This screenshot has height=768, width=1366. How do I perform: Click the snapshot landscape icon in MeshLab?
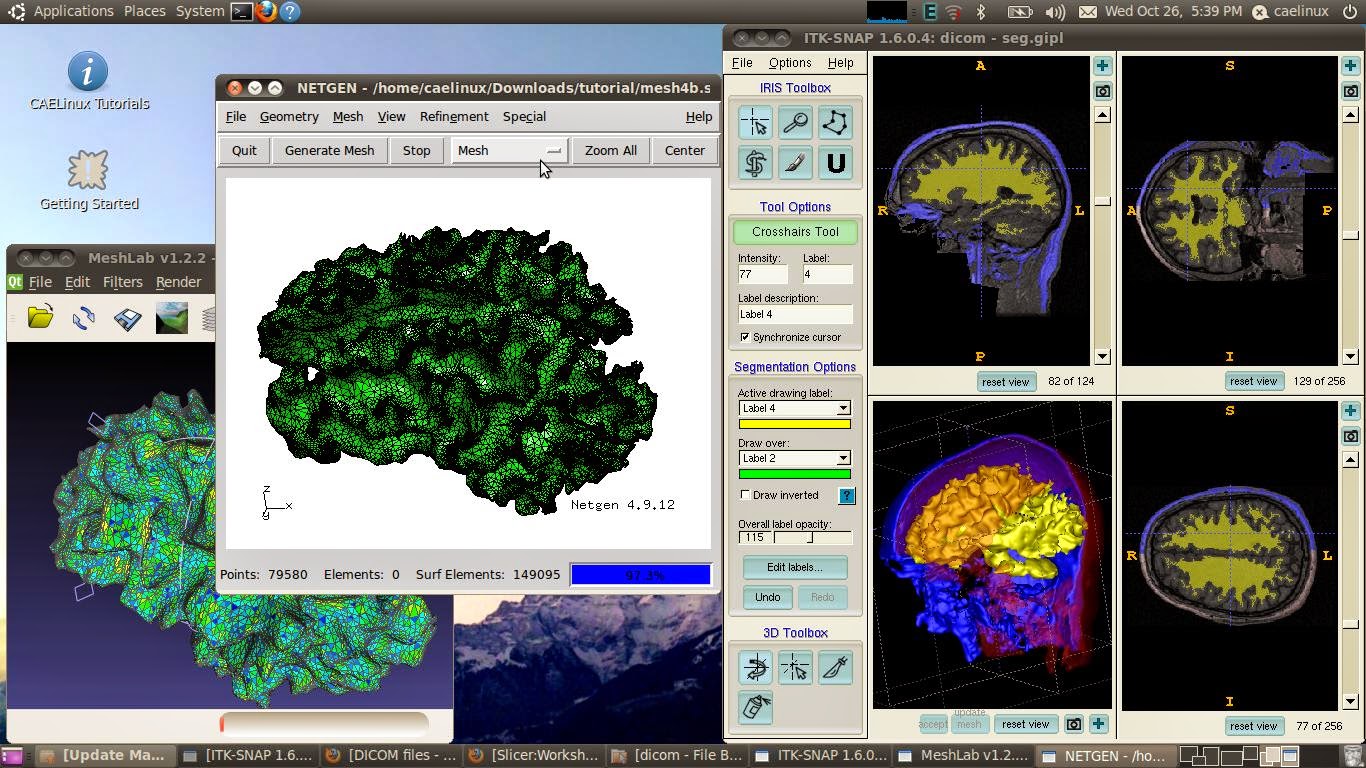172,318
